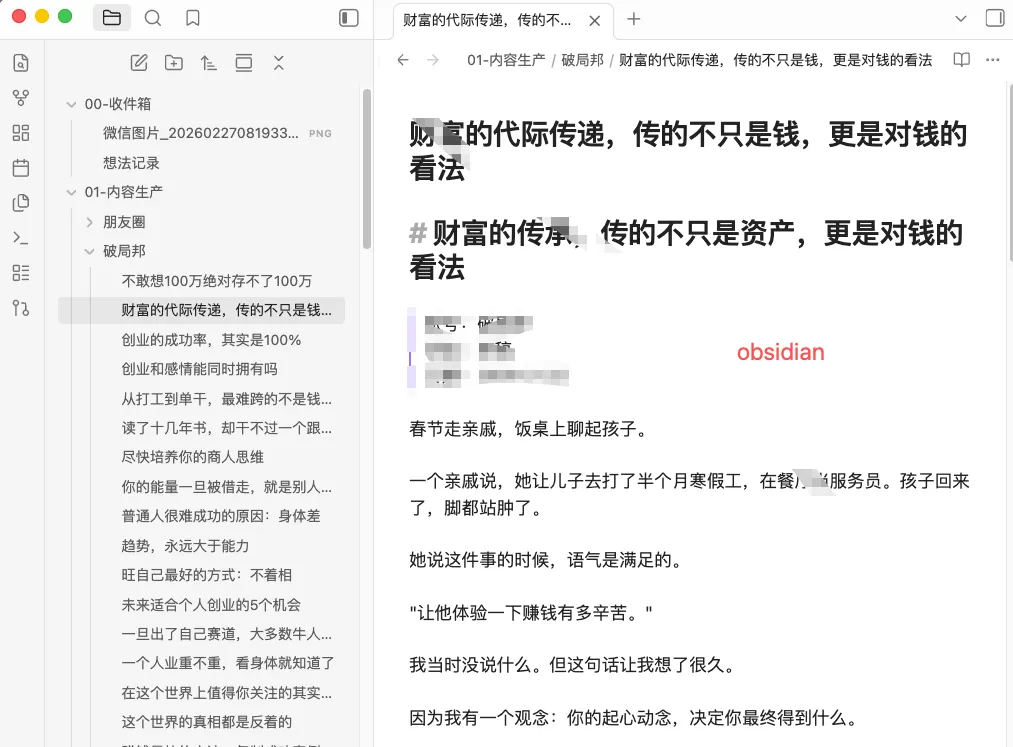The width and height of the screenshot is (1013, 747).
Task: Toggle the left sidebar panel icon
Action: (x=349, y=18)
